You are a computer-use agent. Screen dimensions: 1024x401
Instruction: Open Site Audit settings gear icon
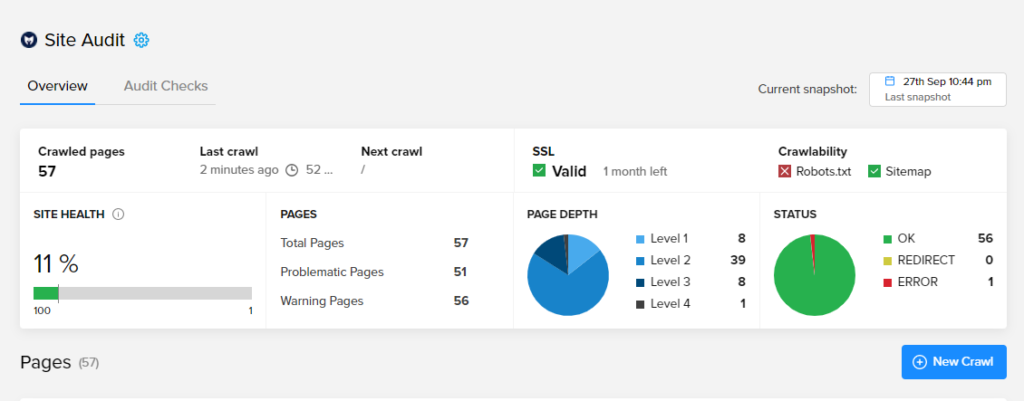coord(141,40)
